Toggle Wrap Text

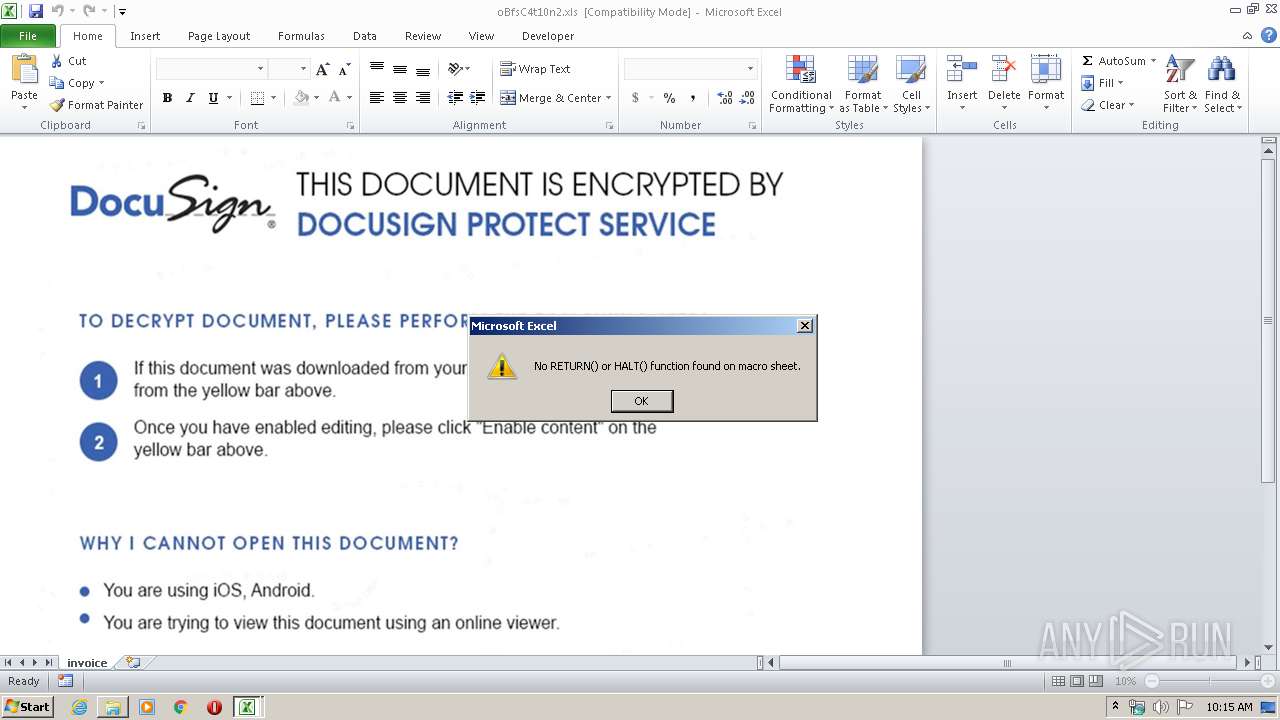[535, 69]
